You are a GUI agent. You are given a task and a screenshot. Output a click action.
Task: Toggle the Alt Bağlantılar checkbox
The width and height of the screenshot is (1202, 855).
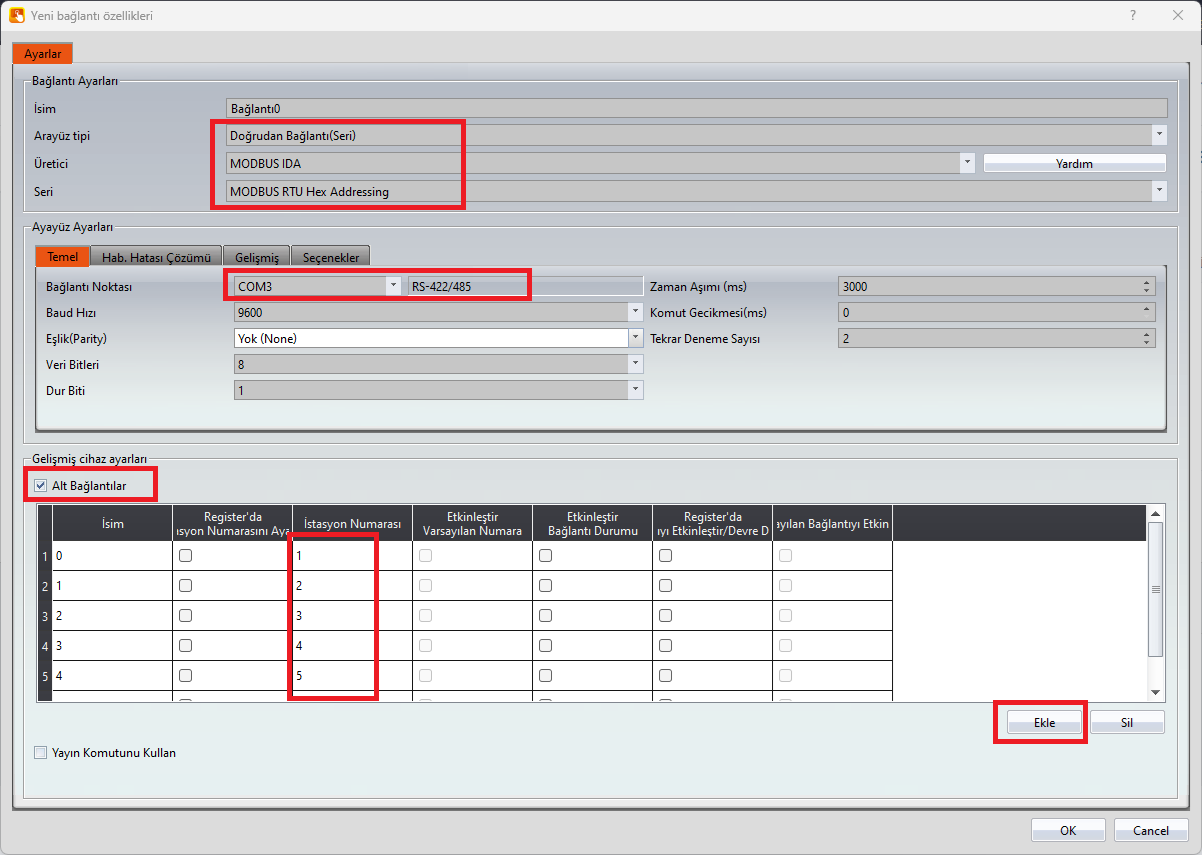click(40, 486)
